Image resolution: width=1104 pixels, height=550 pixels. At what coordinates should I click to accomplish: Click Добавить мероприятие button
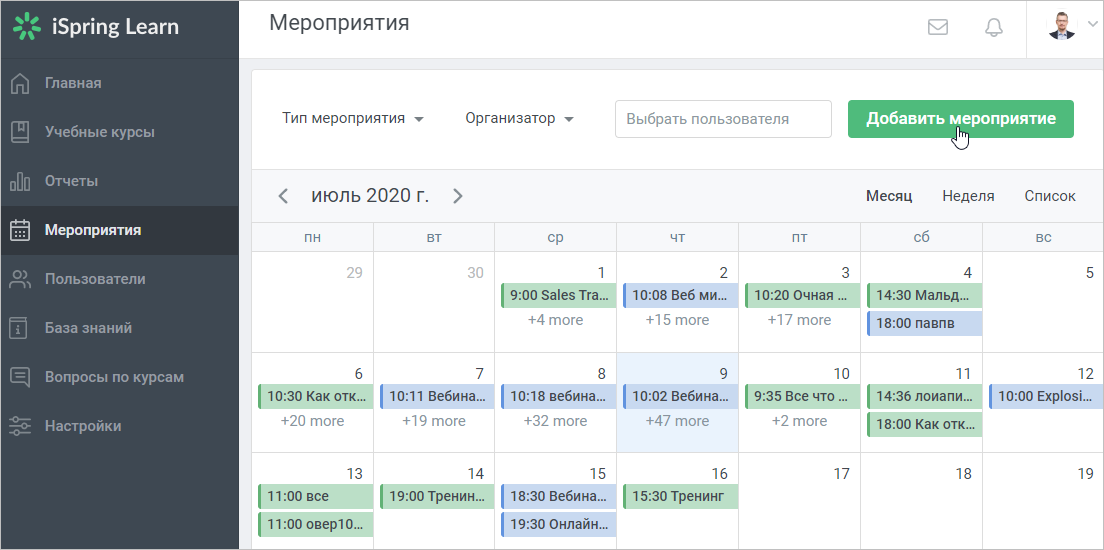pyautogui.click(x=960, y=119)
